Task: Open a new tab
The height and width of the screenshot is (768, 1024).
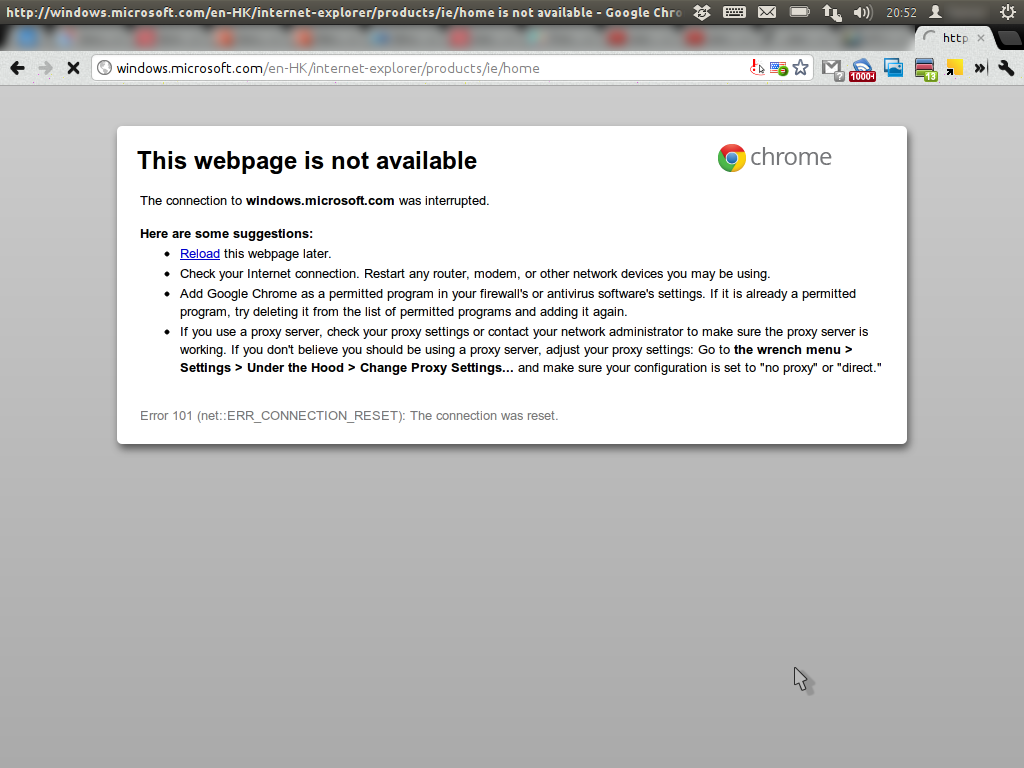Action: (x=1010, y=38)
